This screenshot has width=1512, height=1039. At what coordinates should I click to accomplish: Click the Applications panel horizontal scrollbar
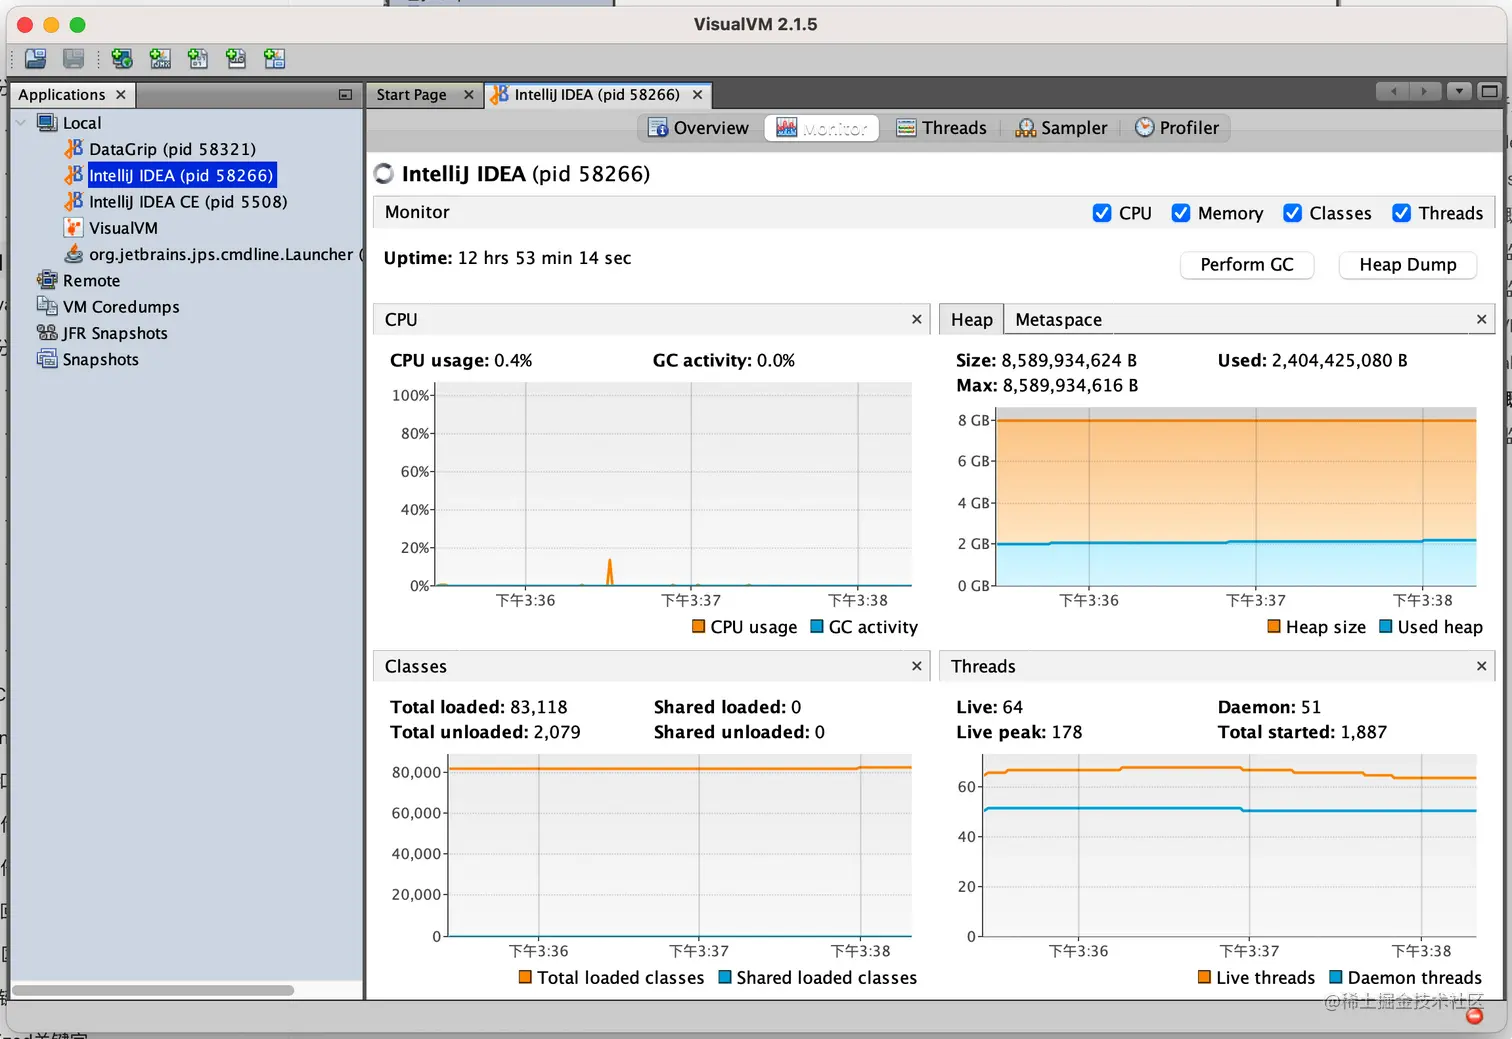[x=153, y=991]
